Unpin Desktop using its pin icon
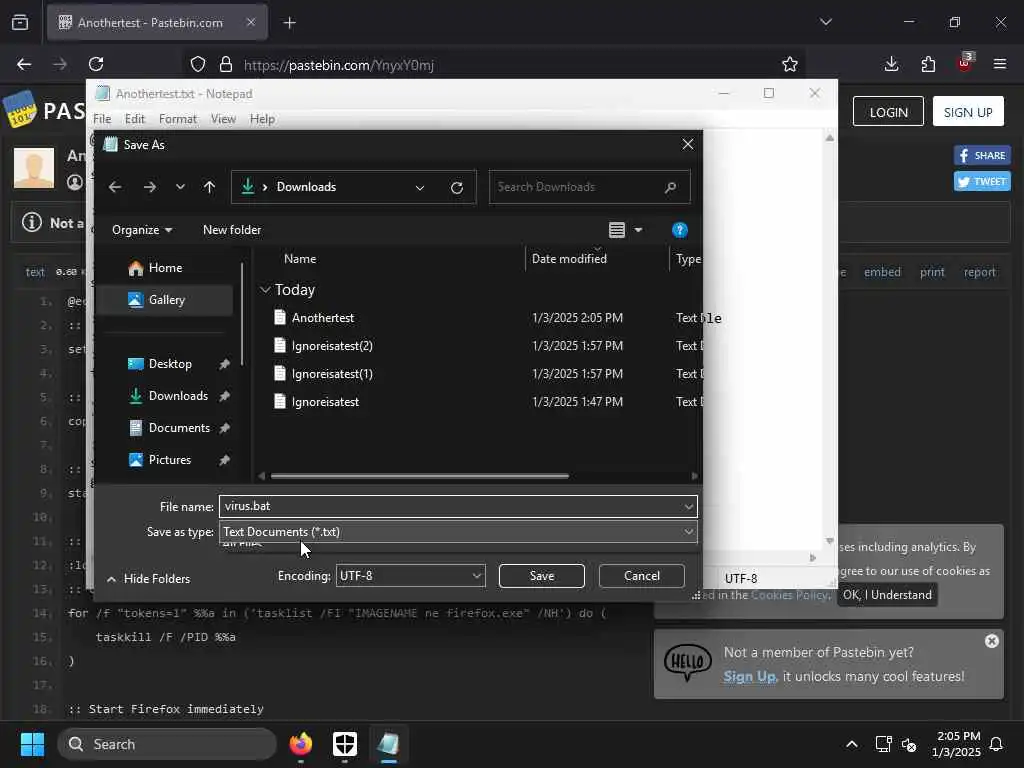1024x768 pixels. coord(224,364)
